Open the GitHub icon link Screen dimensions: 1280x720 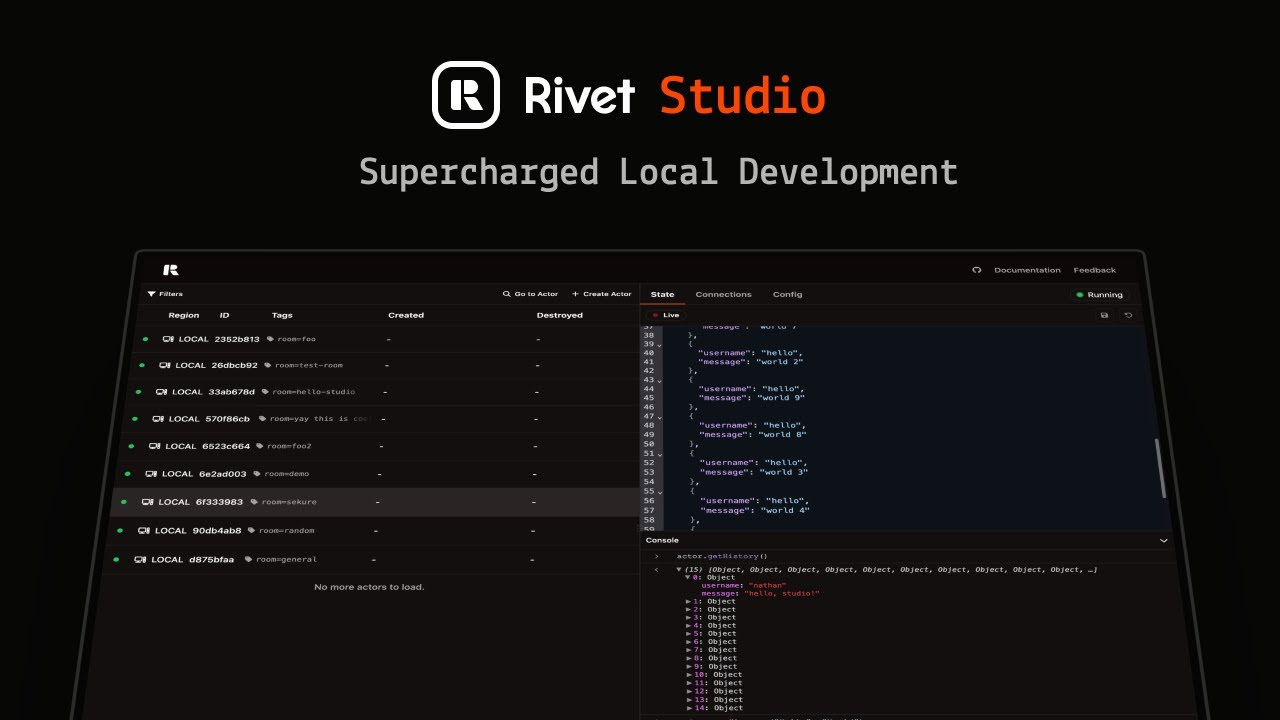pyautogui.click(x=977, y=270)
